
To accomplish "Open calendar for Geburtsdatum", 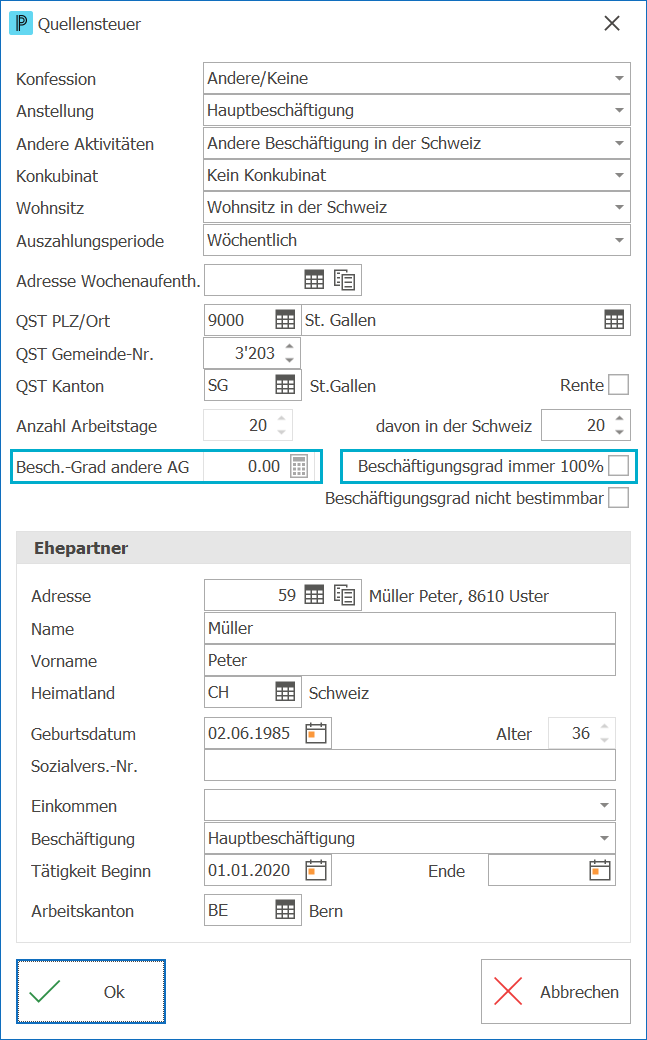I will point(316,734).
